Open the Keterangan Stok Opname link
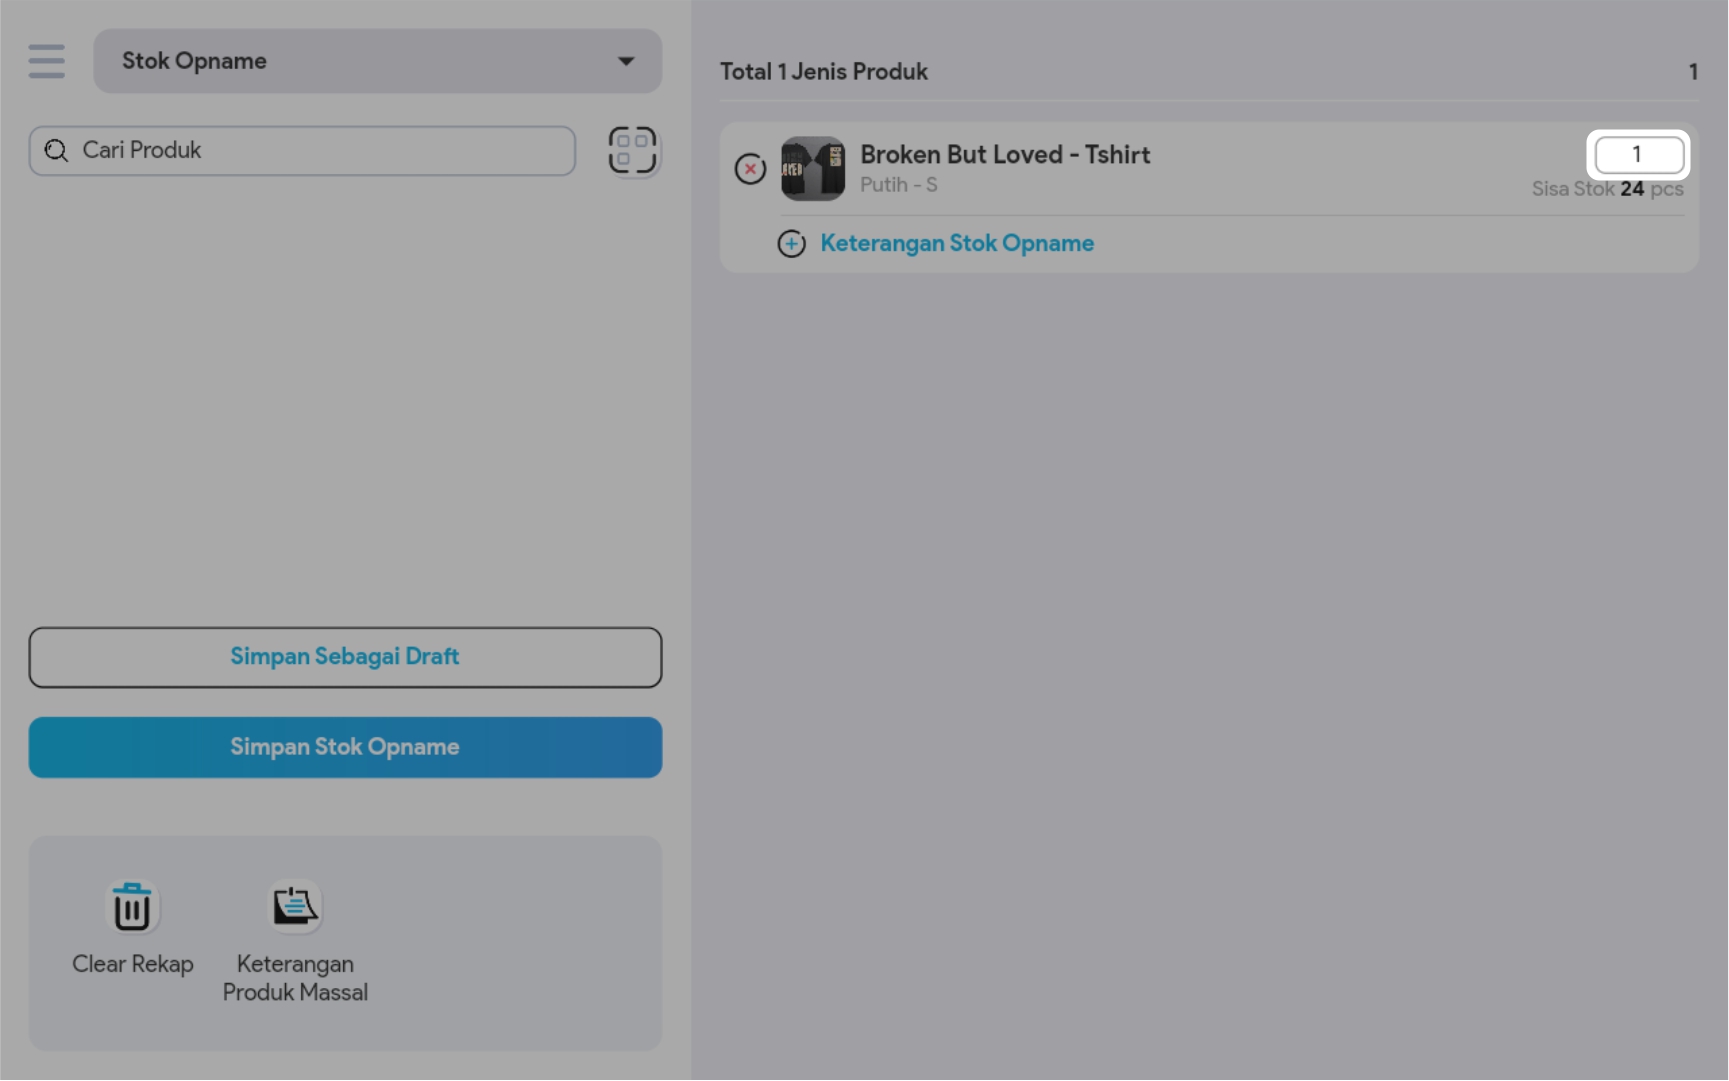The image size is (1729, 1081). [x=957, y=244]
